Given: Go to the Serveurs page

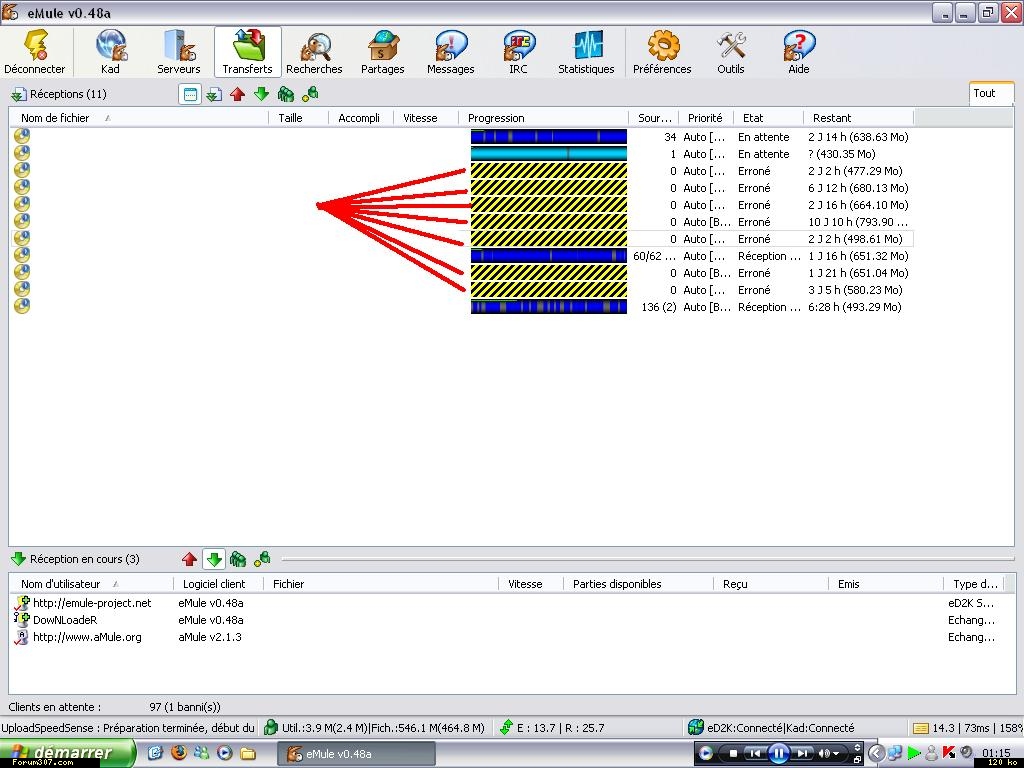Looking at the screenshot, I should (x=178, y=52).
